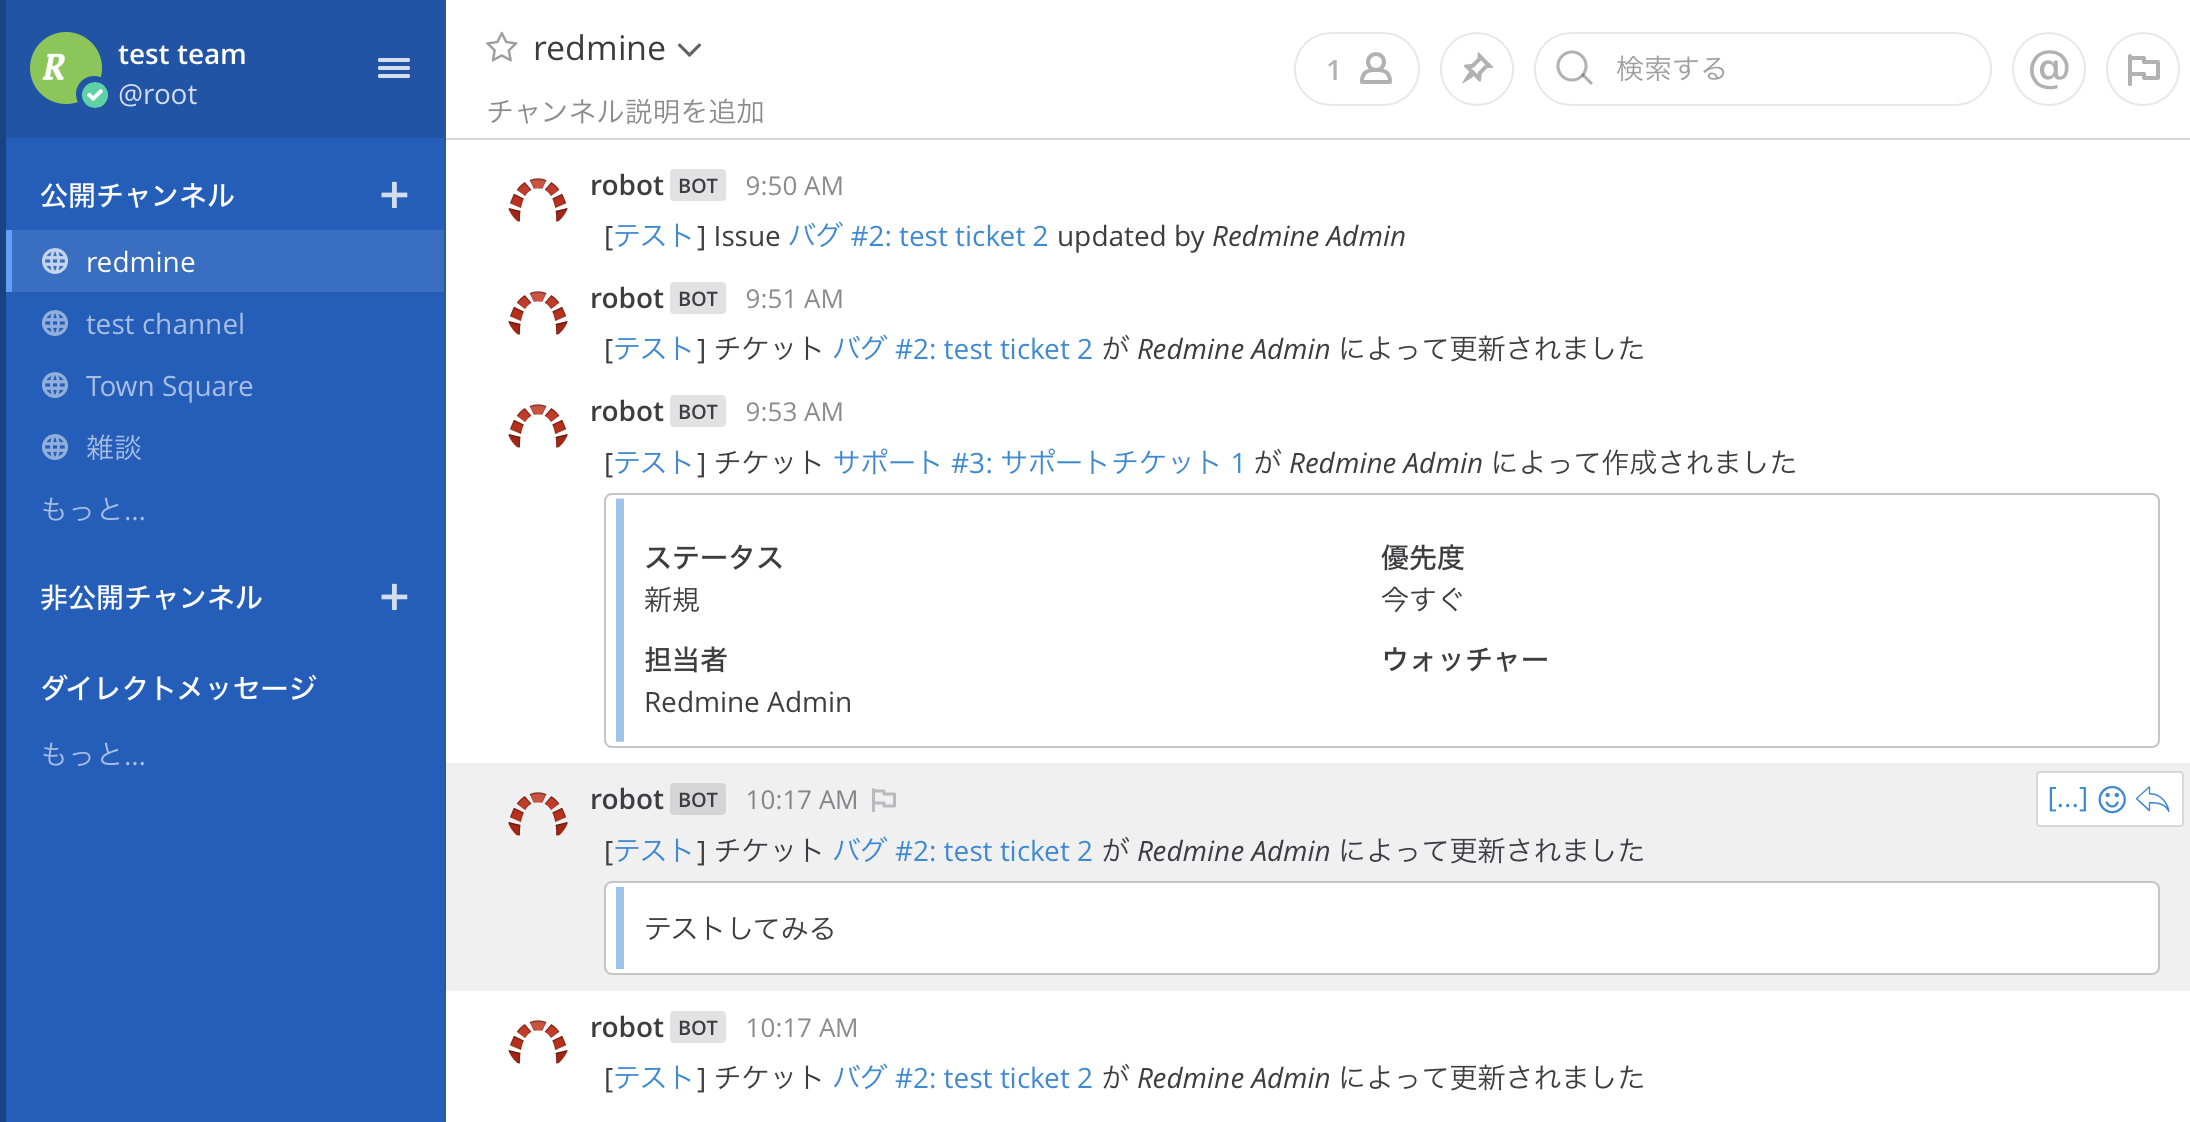Click the search magnifier icon
Screen dimensions: 2190x1122
1573,69
